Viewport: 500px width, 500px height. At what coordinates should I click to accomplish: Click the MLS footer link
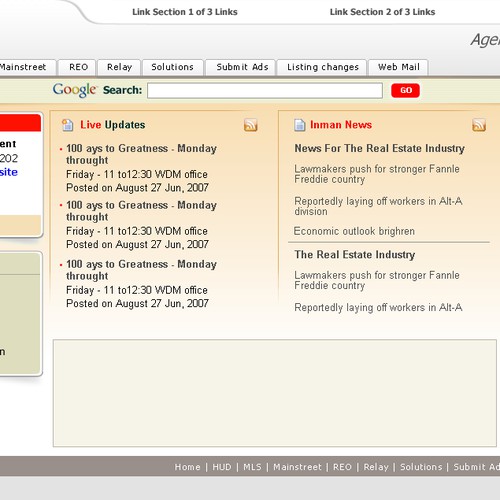[252, 467]
